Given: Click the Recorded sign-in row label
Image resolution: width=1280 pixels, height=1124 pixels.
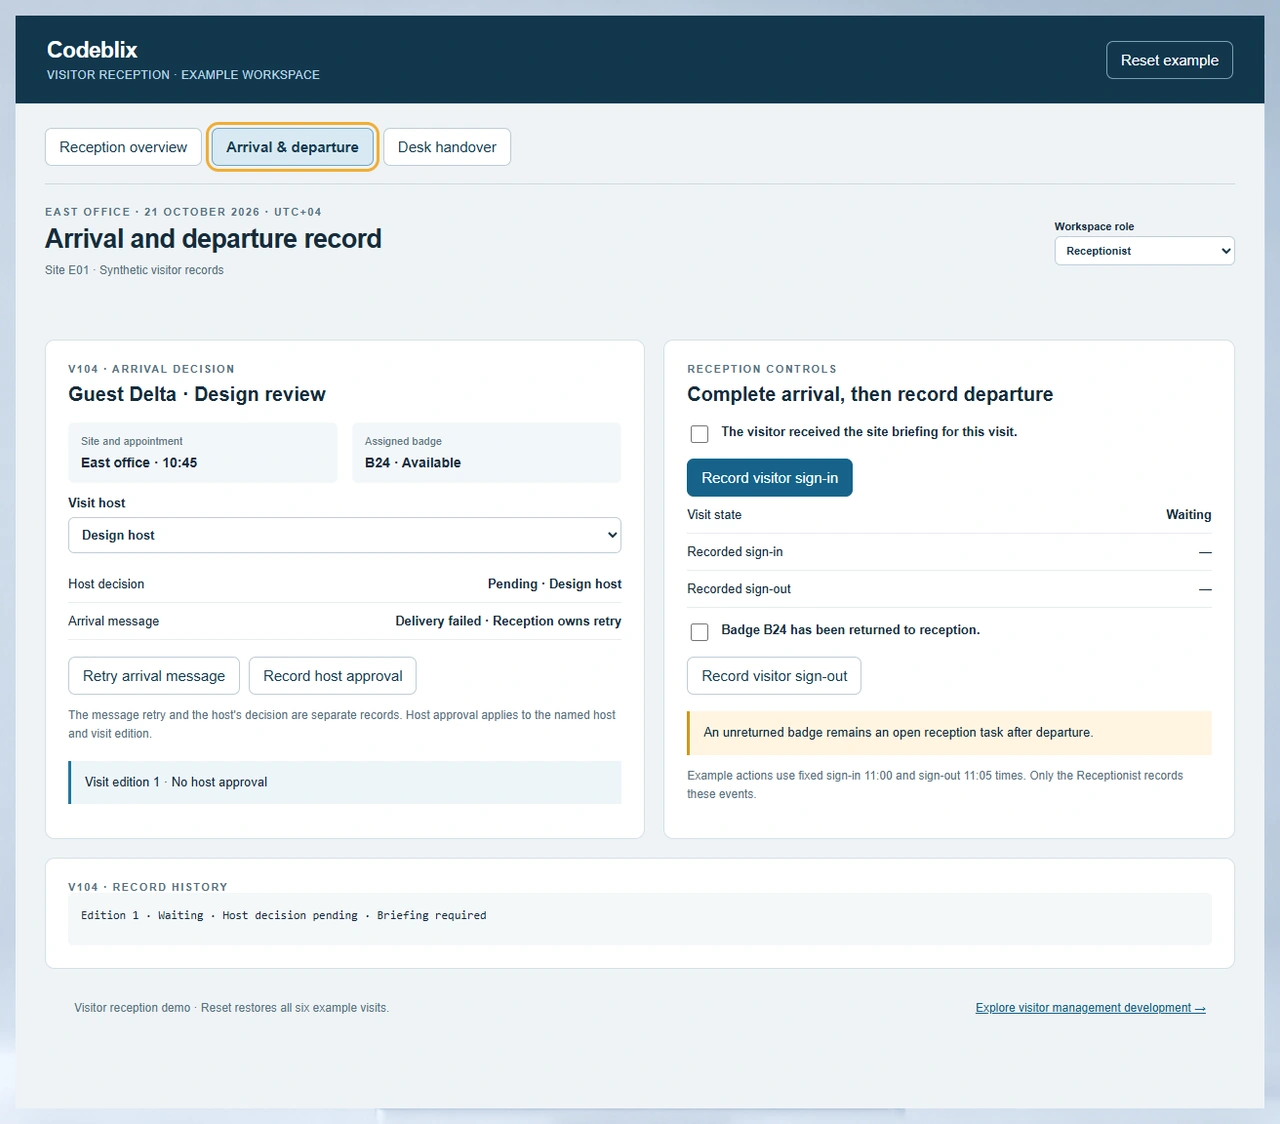Looking at the screenshot, I should coord(735,552).
